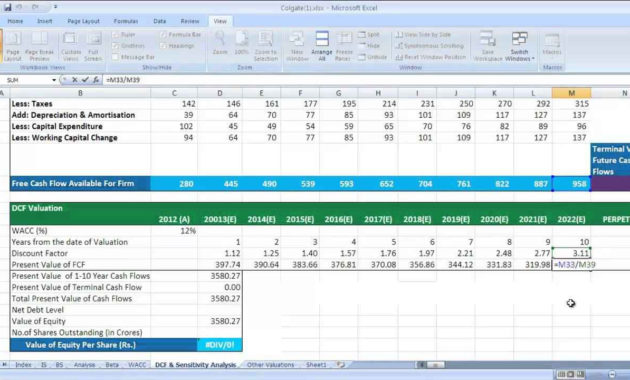630x380 pixels.
Task: Click the Name Box showing SUM
Action: [x=27, y=80]
